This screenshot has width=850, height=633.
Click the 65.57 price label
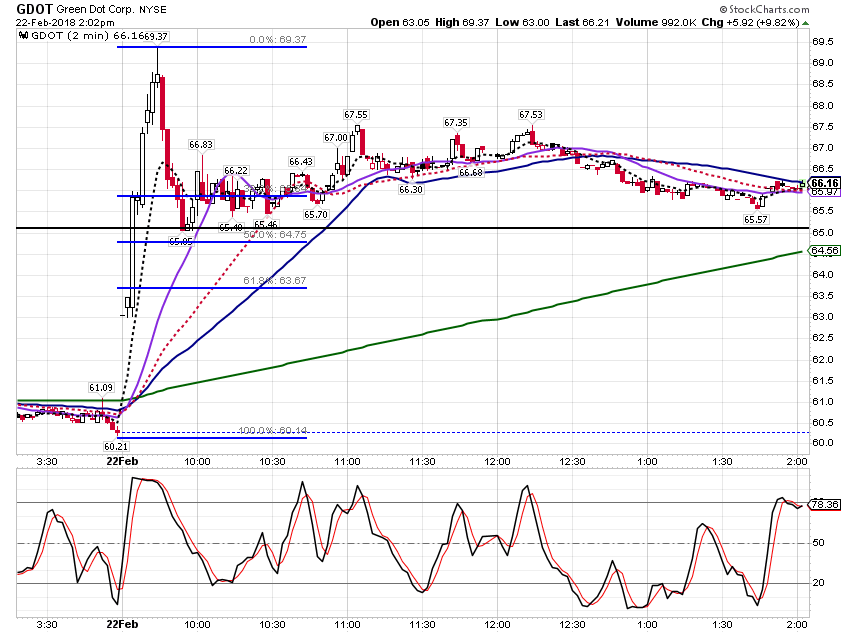click(756, 219)
